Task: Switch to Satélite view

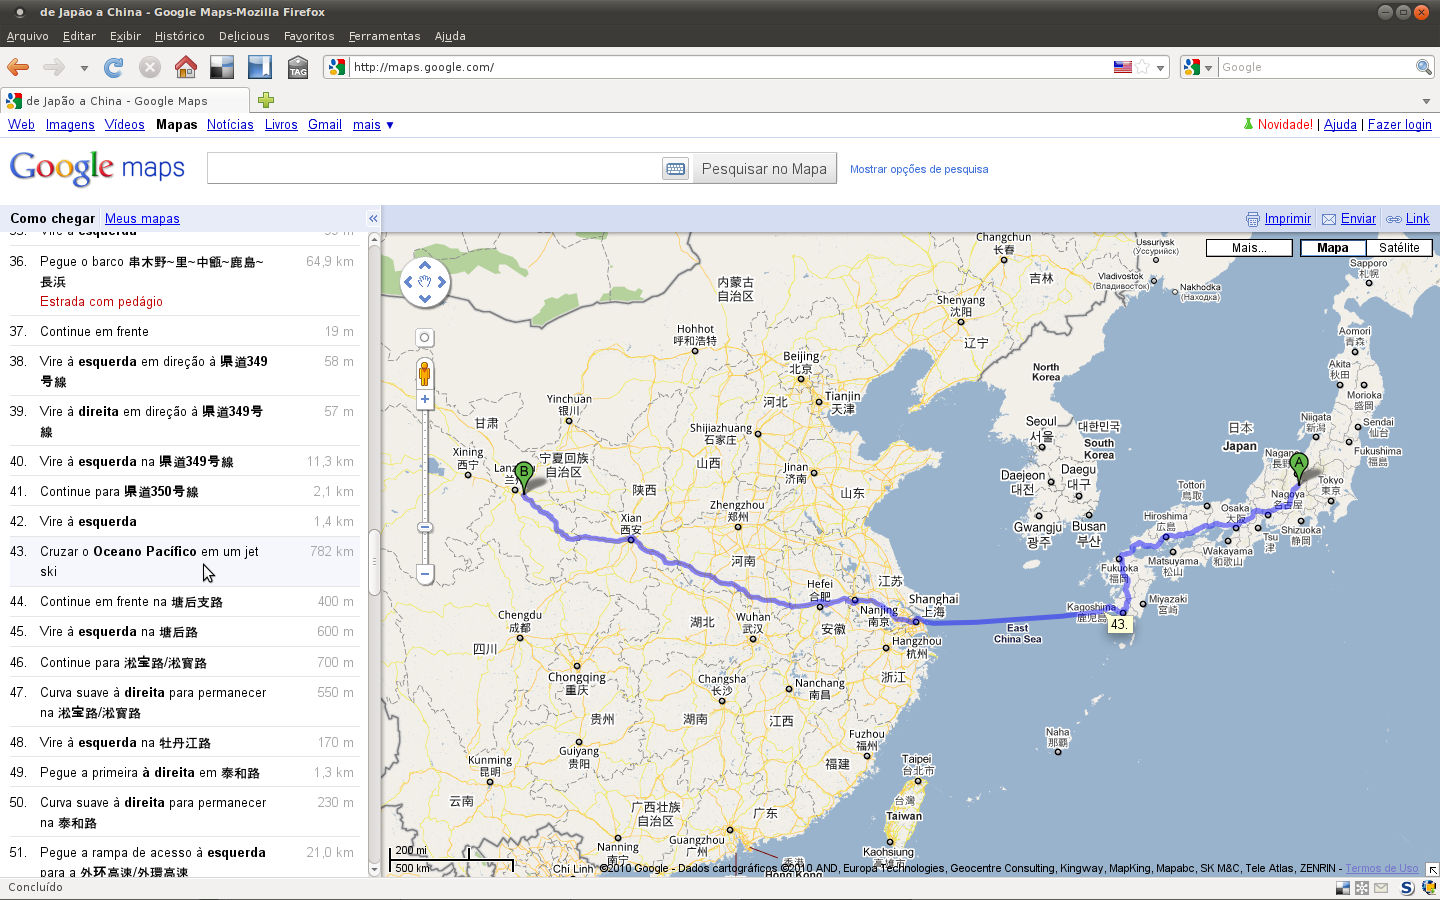Action: coord(1399,248)
